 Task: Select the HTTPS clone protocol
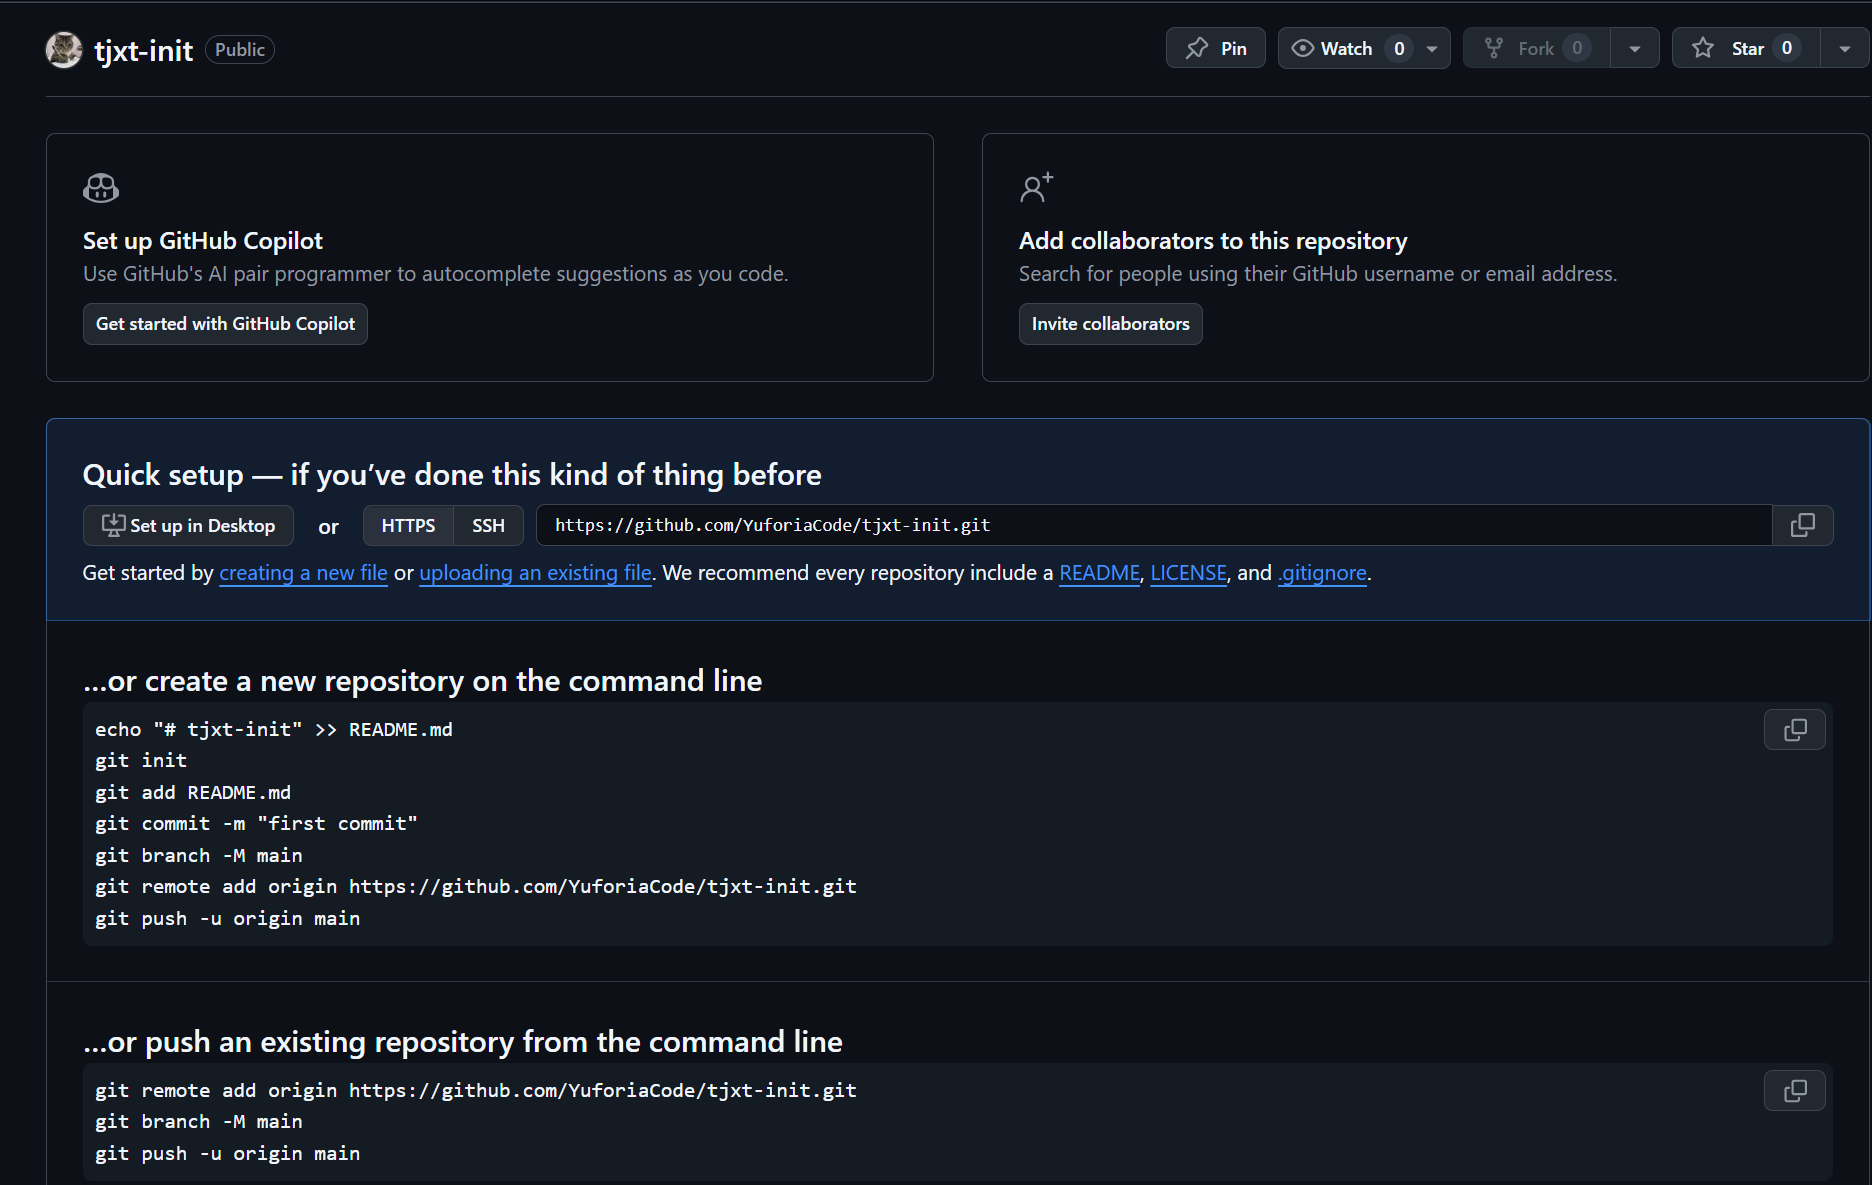(408, 526)
